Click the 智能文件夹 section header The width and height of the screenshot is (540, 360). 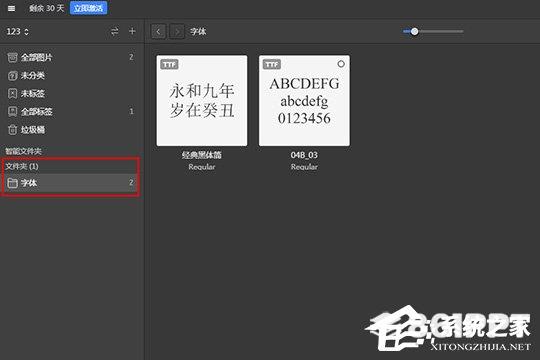(x=23, y=151)
